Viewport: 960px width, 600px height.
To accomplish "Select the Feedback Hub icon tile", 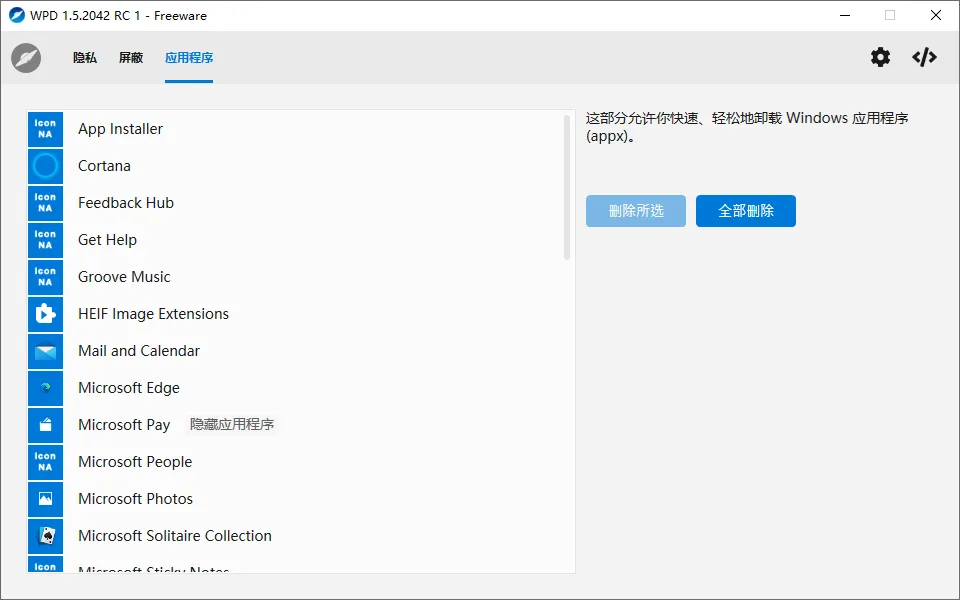I will click(45, 203).
